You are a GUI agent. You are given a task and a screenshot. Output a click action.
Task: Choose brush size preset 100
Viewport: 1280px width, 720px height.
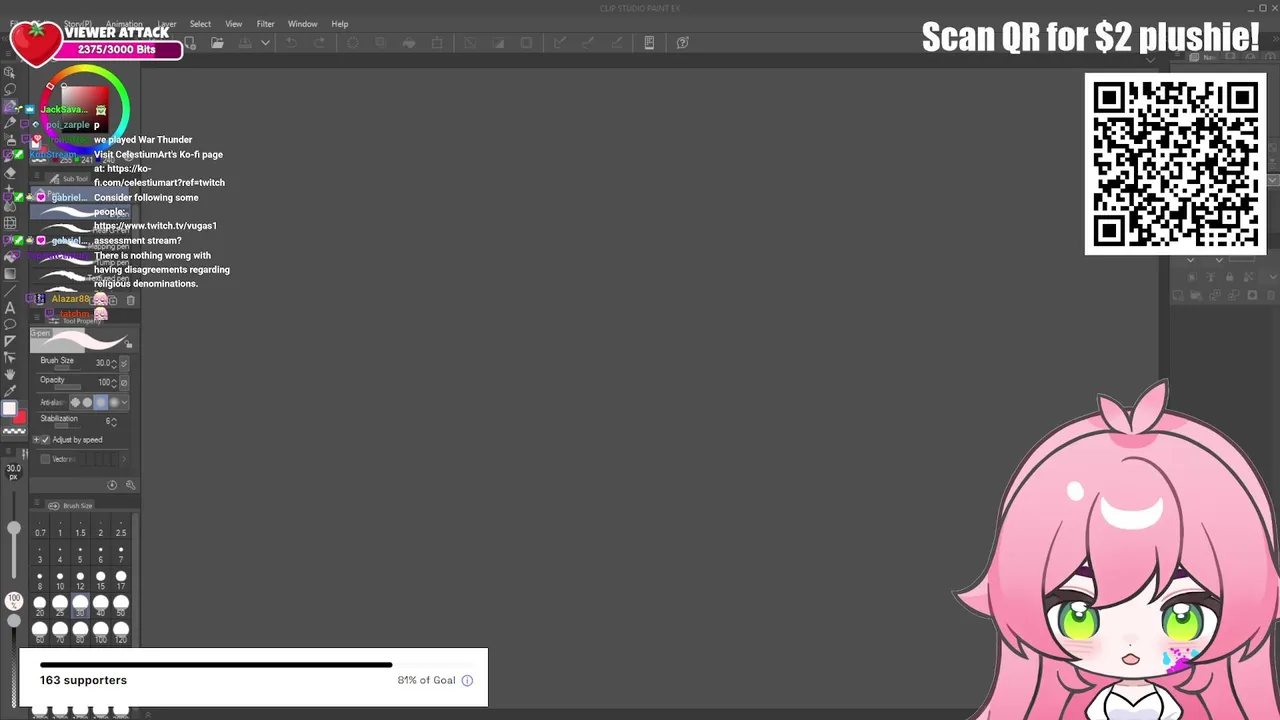point(101,632)
